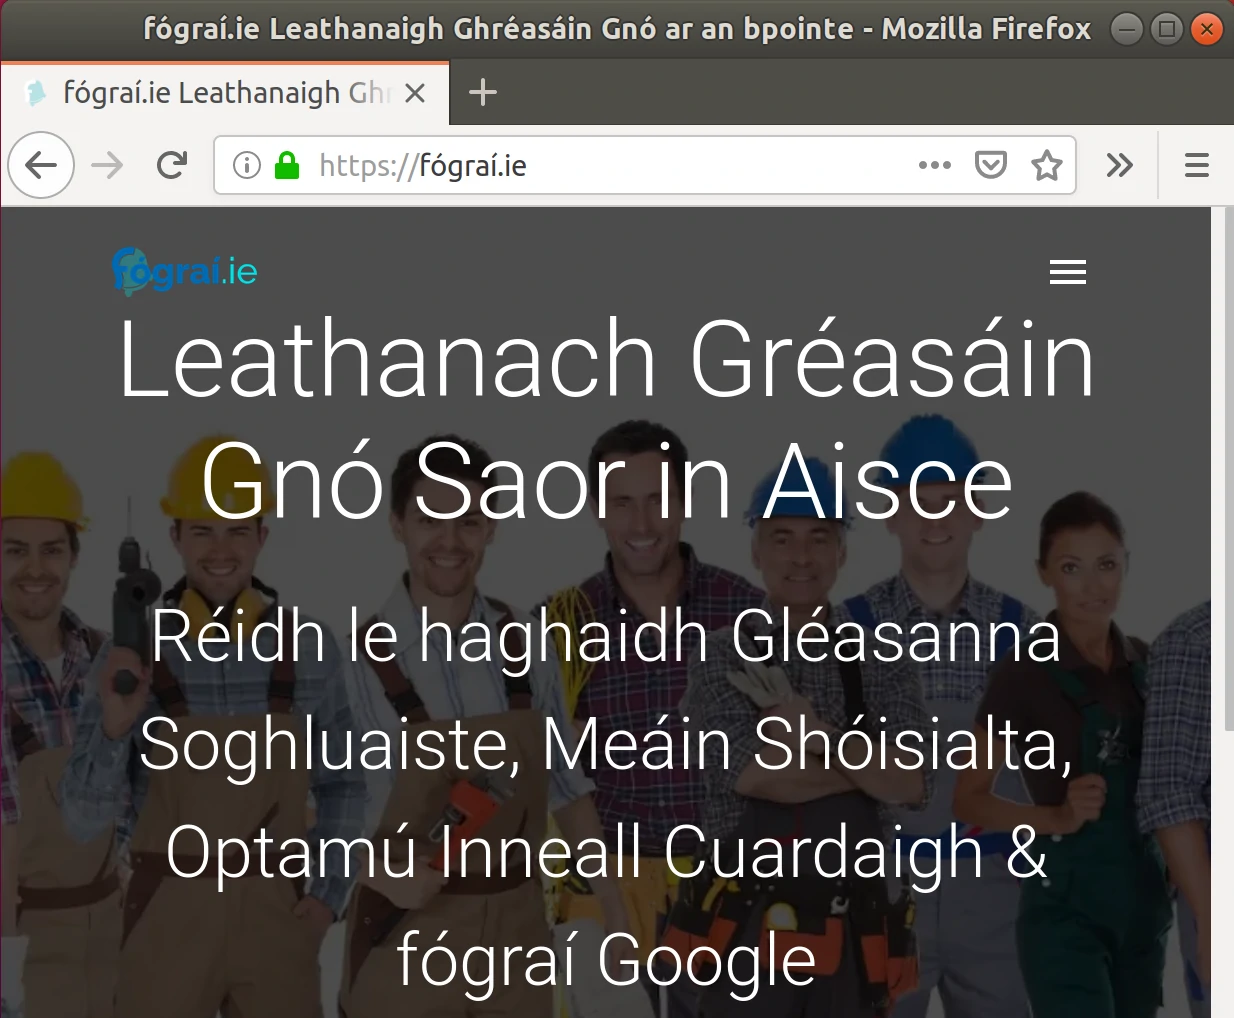The width and height of the screenshot is (1234, 1018).
Task: Close the fógraí.ie tab
Action: [x=415, y=93]
